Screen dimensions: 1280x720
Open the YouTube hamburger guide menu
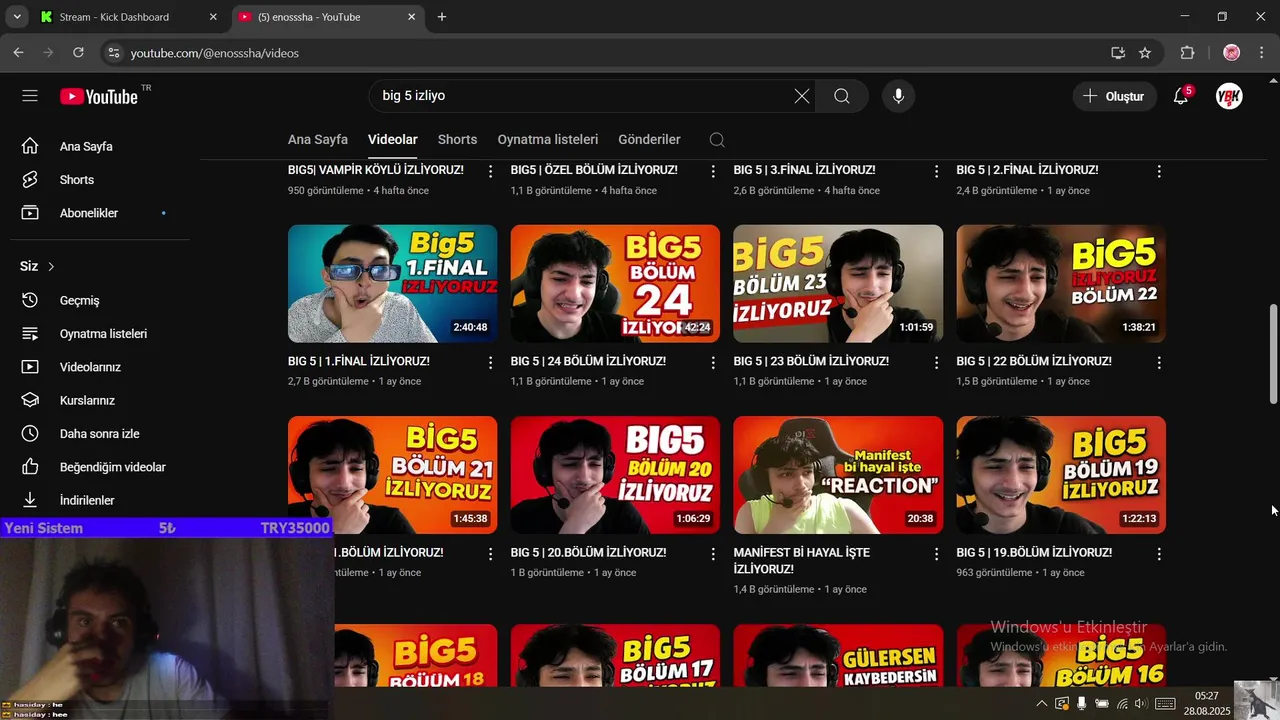click(x=30, y=96)
